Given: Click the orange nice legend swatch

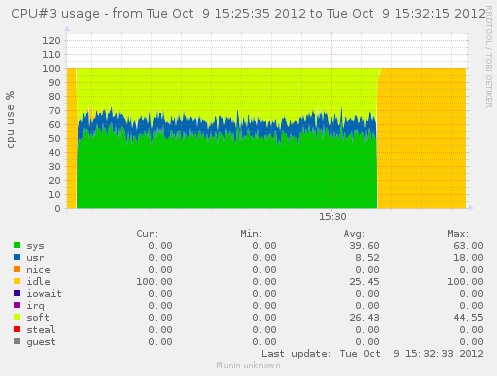Looking at the screenshot, I should (17, 269).
